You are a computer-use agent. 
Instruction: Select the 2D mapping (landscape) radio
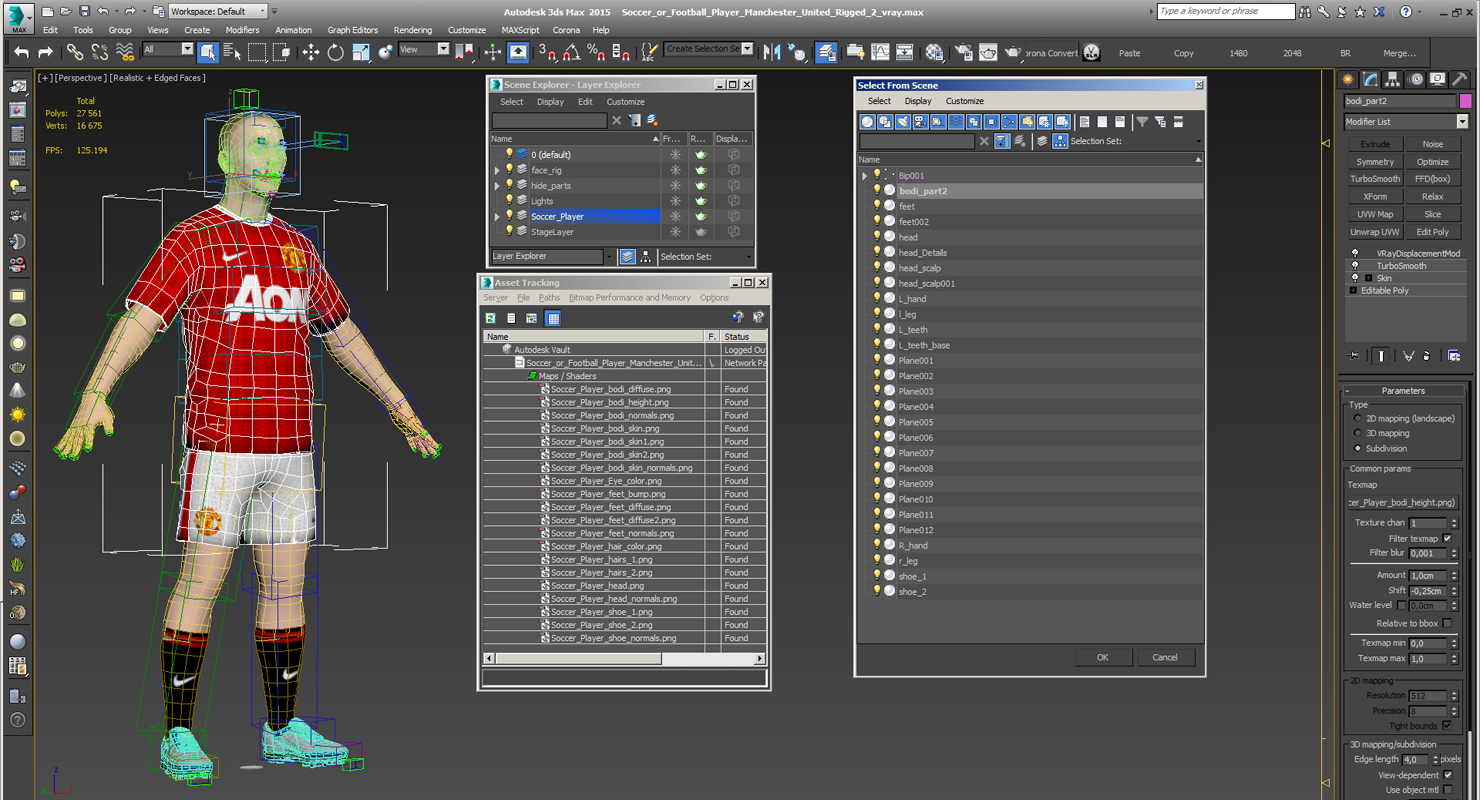point(1357,419)
